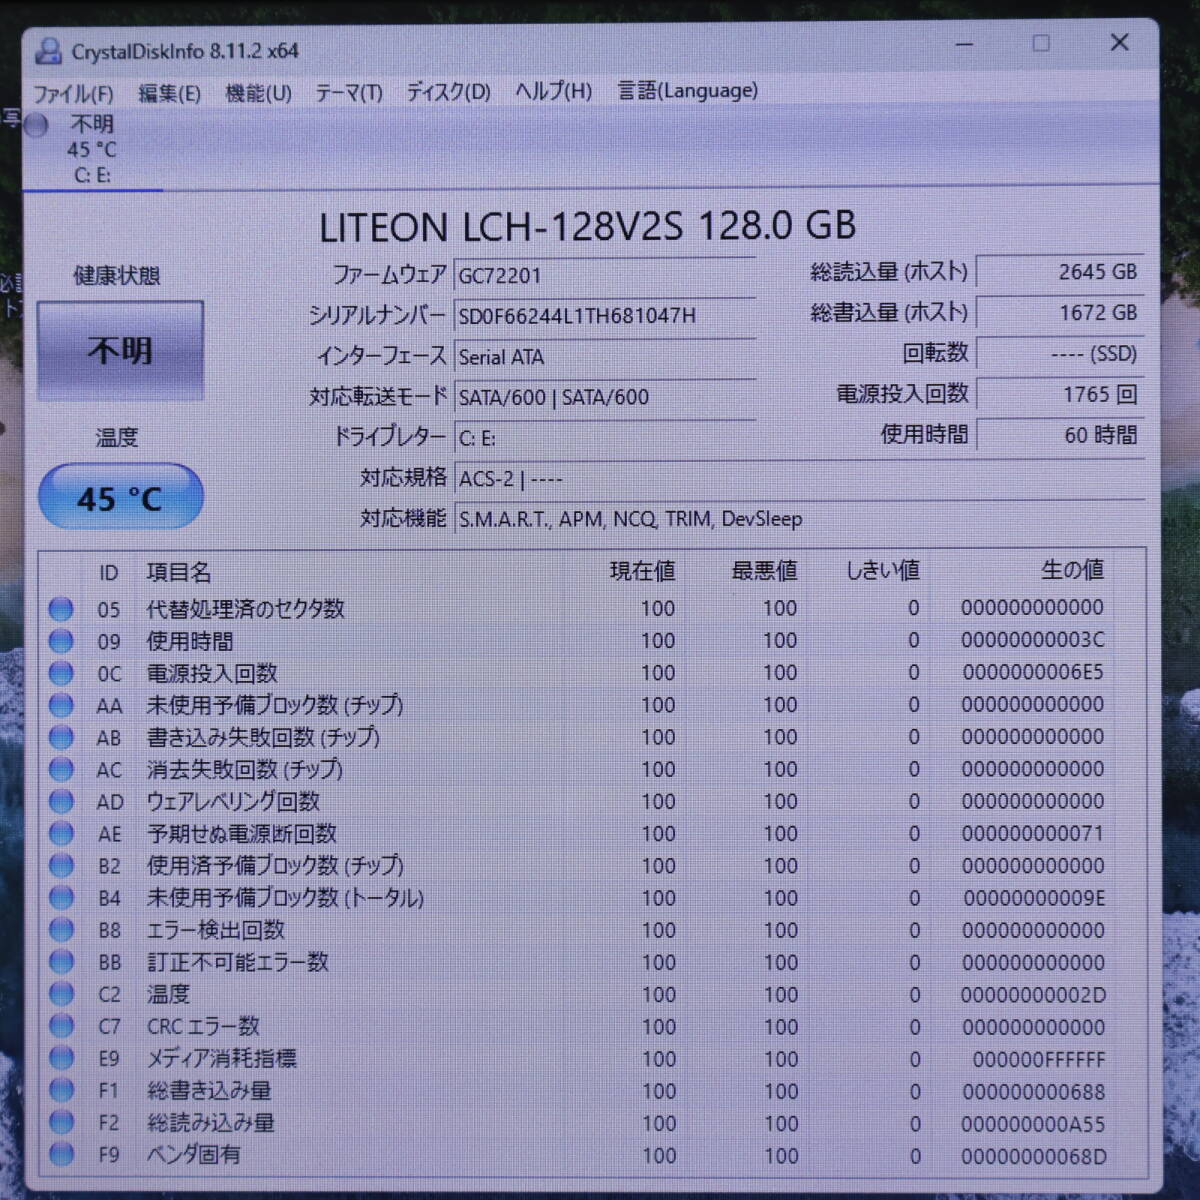
Task: Click status circle for row AA 未使用予備ブロック数
Action: [61, 705]
